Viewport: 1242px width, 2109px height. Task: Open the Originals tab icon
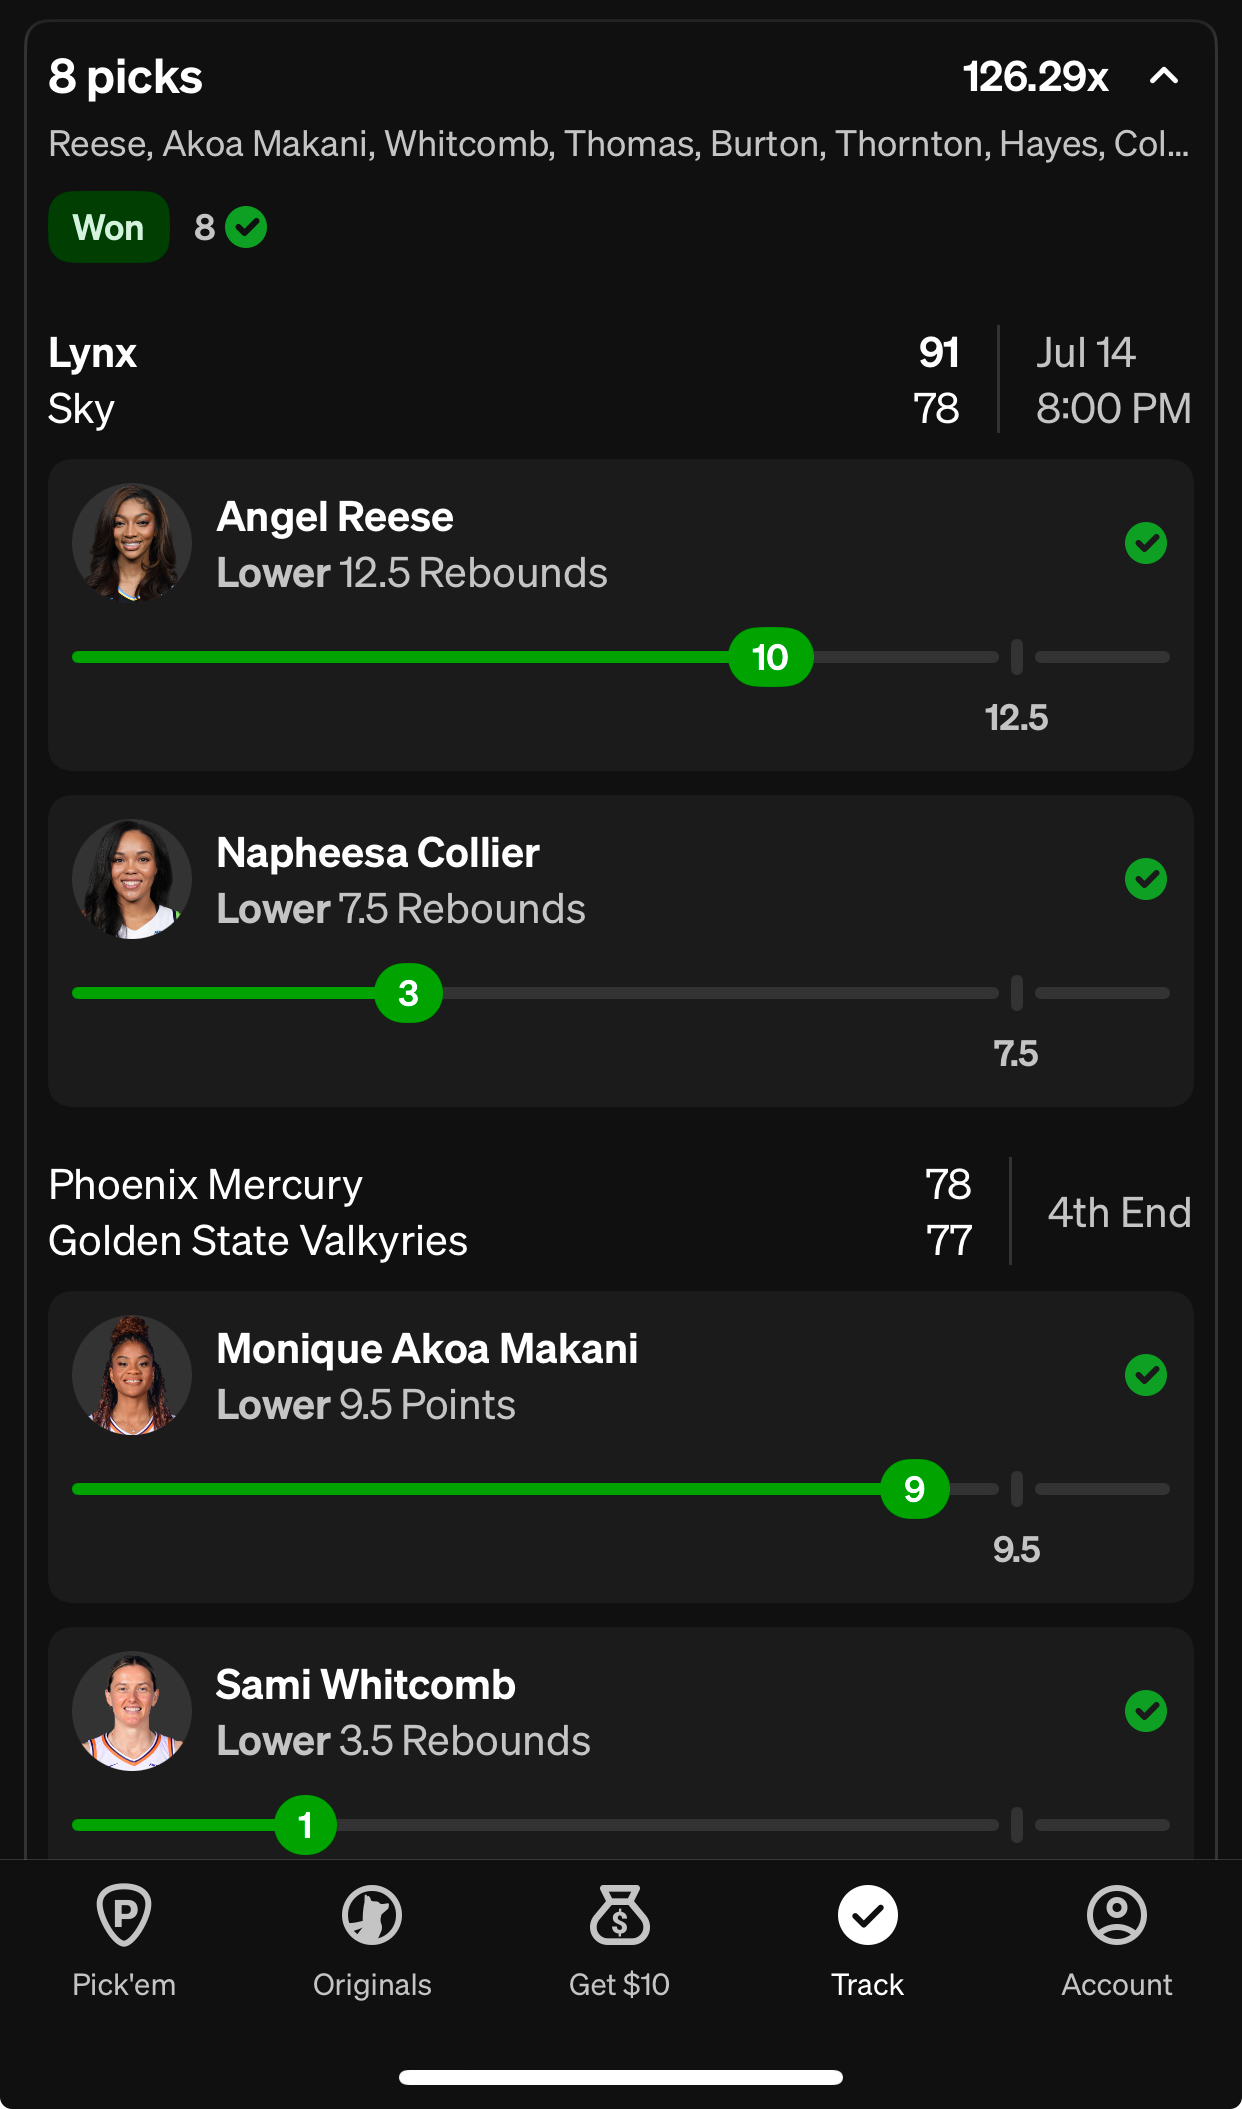click(x=372, y=1915)
